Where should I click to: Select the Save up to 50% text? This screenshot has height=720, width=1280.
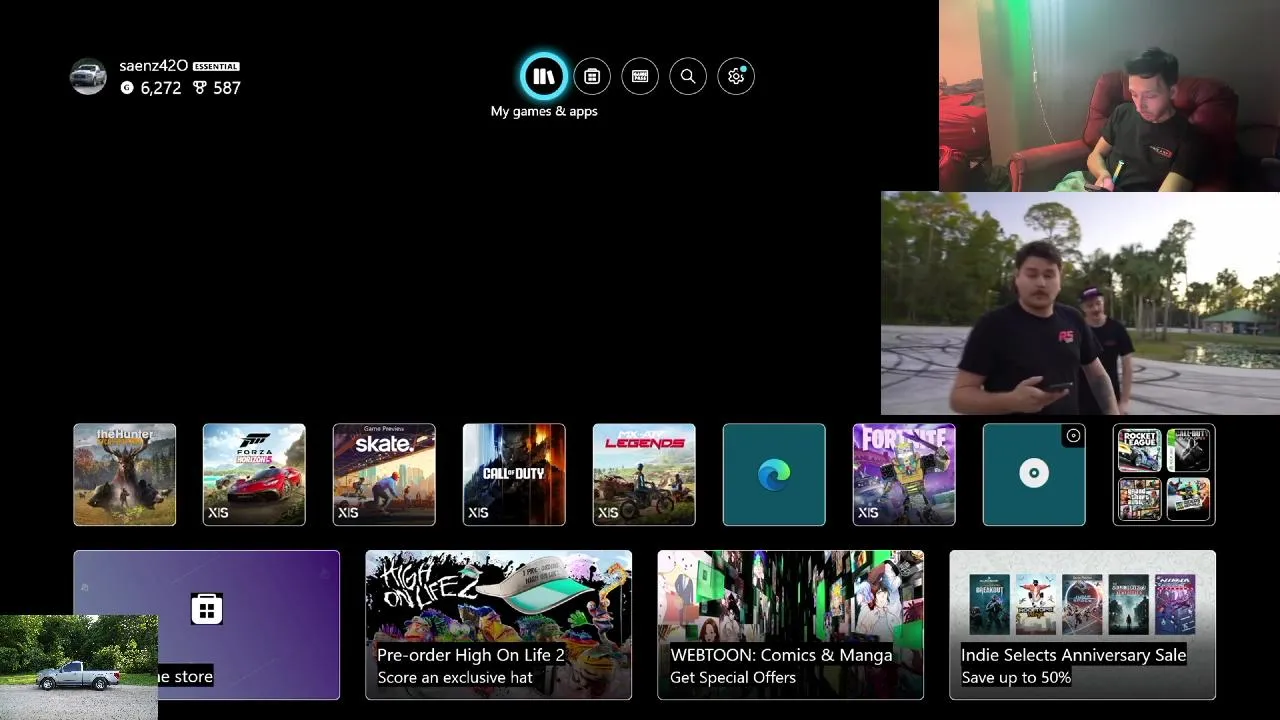1016,678
